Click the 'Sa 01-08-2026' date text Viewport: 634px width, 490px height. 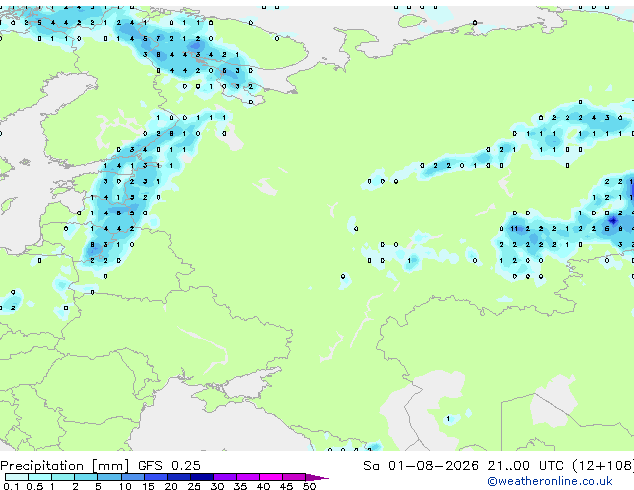coord(421,466)
